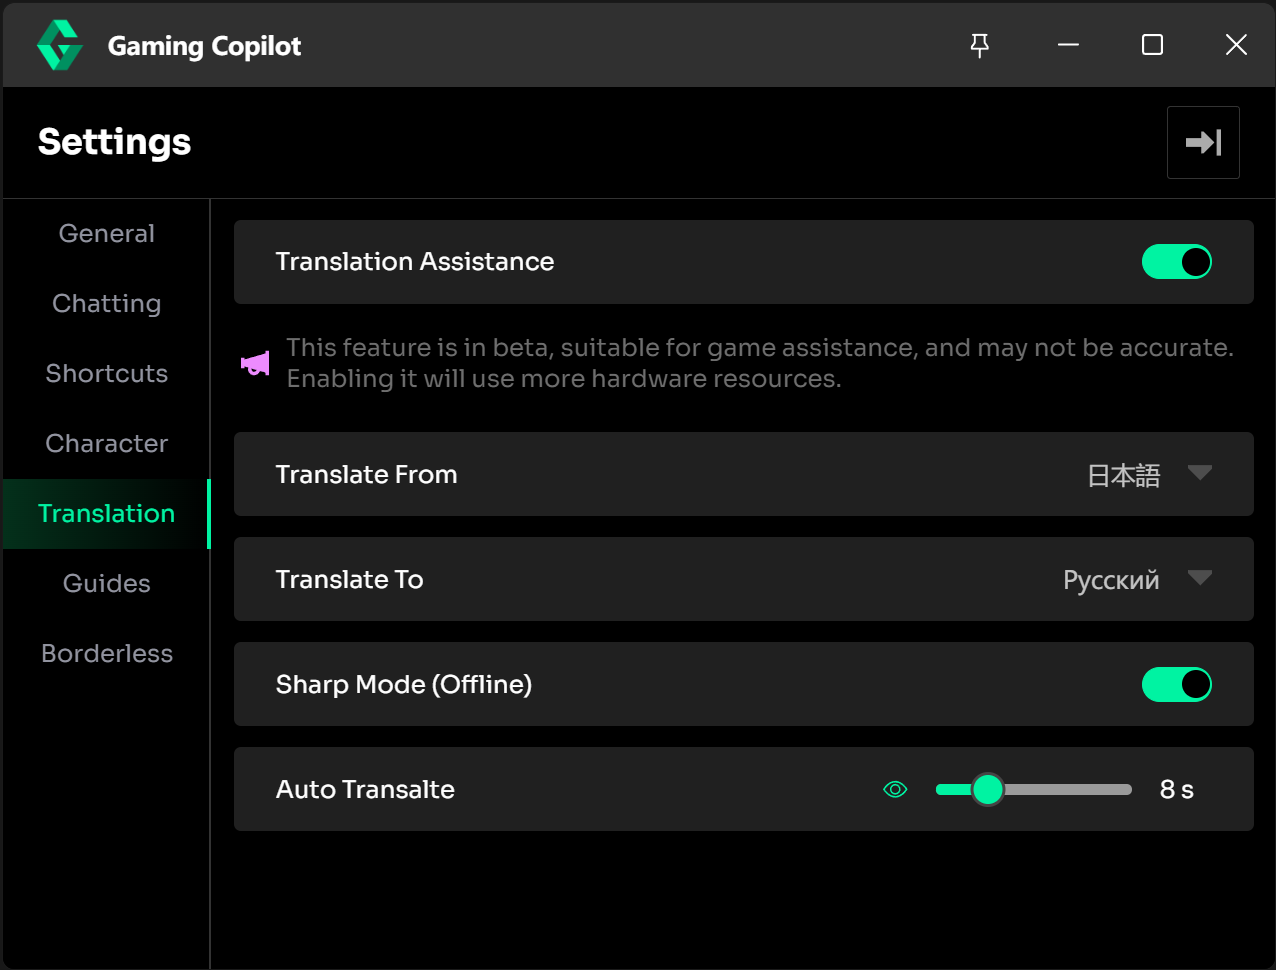The height and width of the screenshot is (970, 1276).
Task: Close the Gaming Copilot window
Action: (x=1236, y=45)
